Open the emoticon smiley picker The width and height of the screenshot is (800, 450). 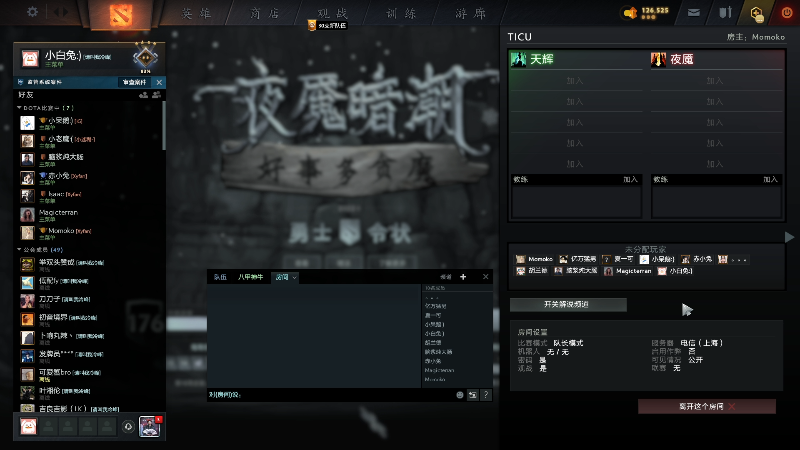point(460,394)
